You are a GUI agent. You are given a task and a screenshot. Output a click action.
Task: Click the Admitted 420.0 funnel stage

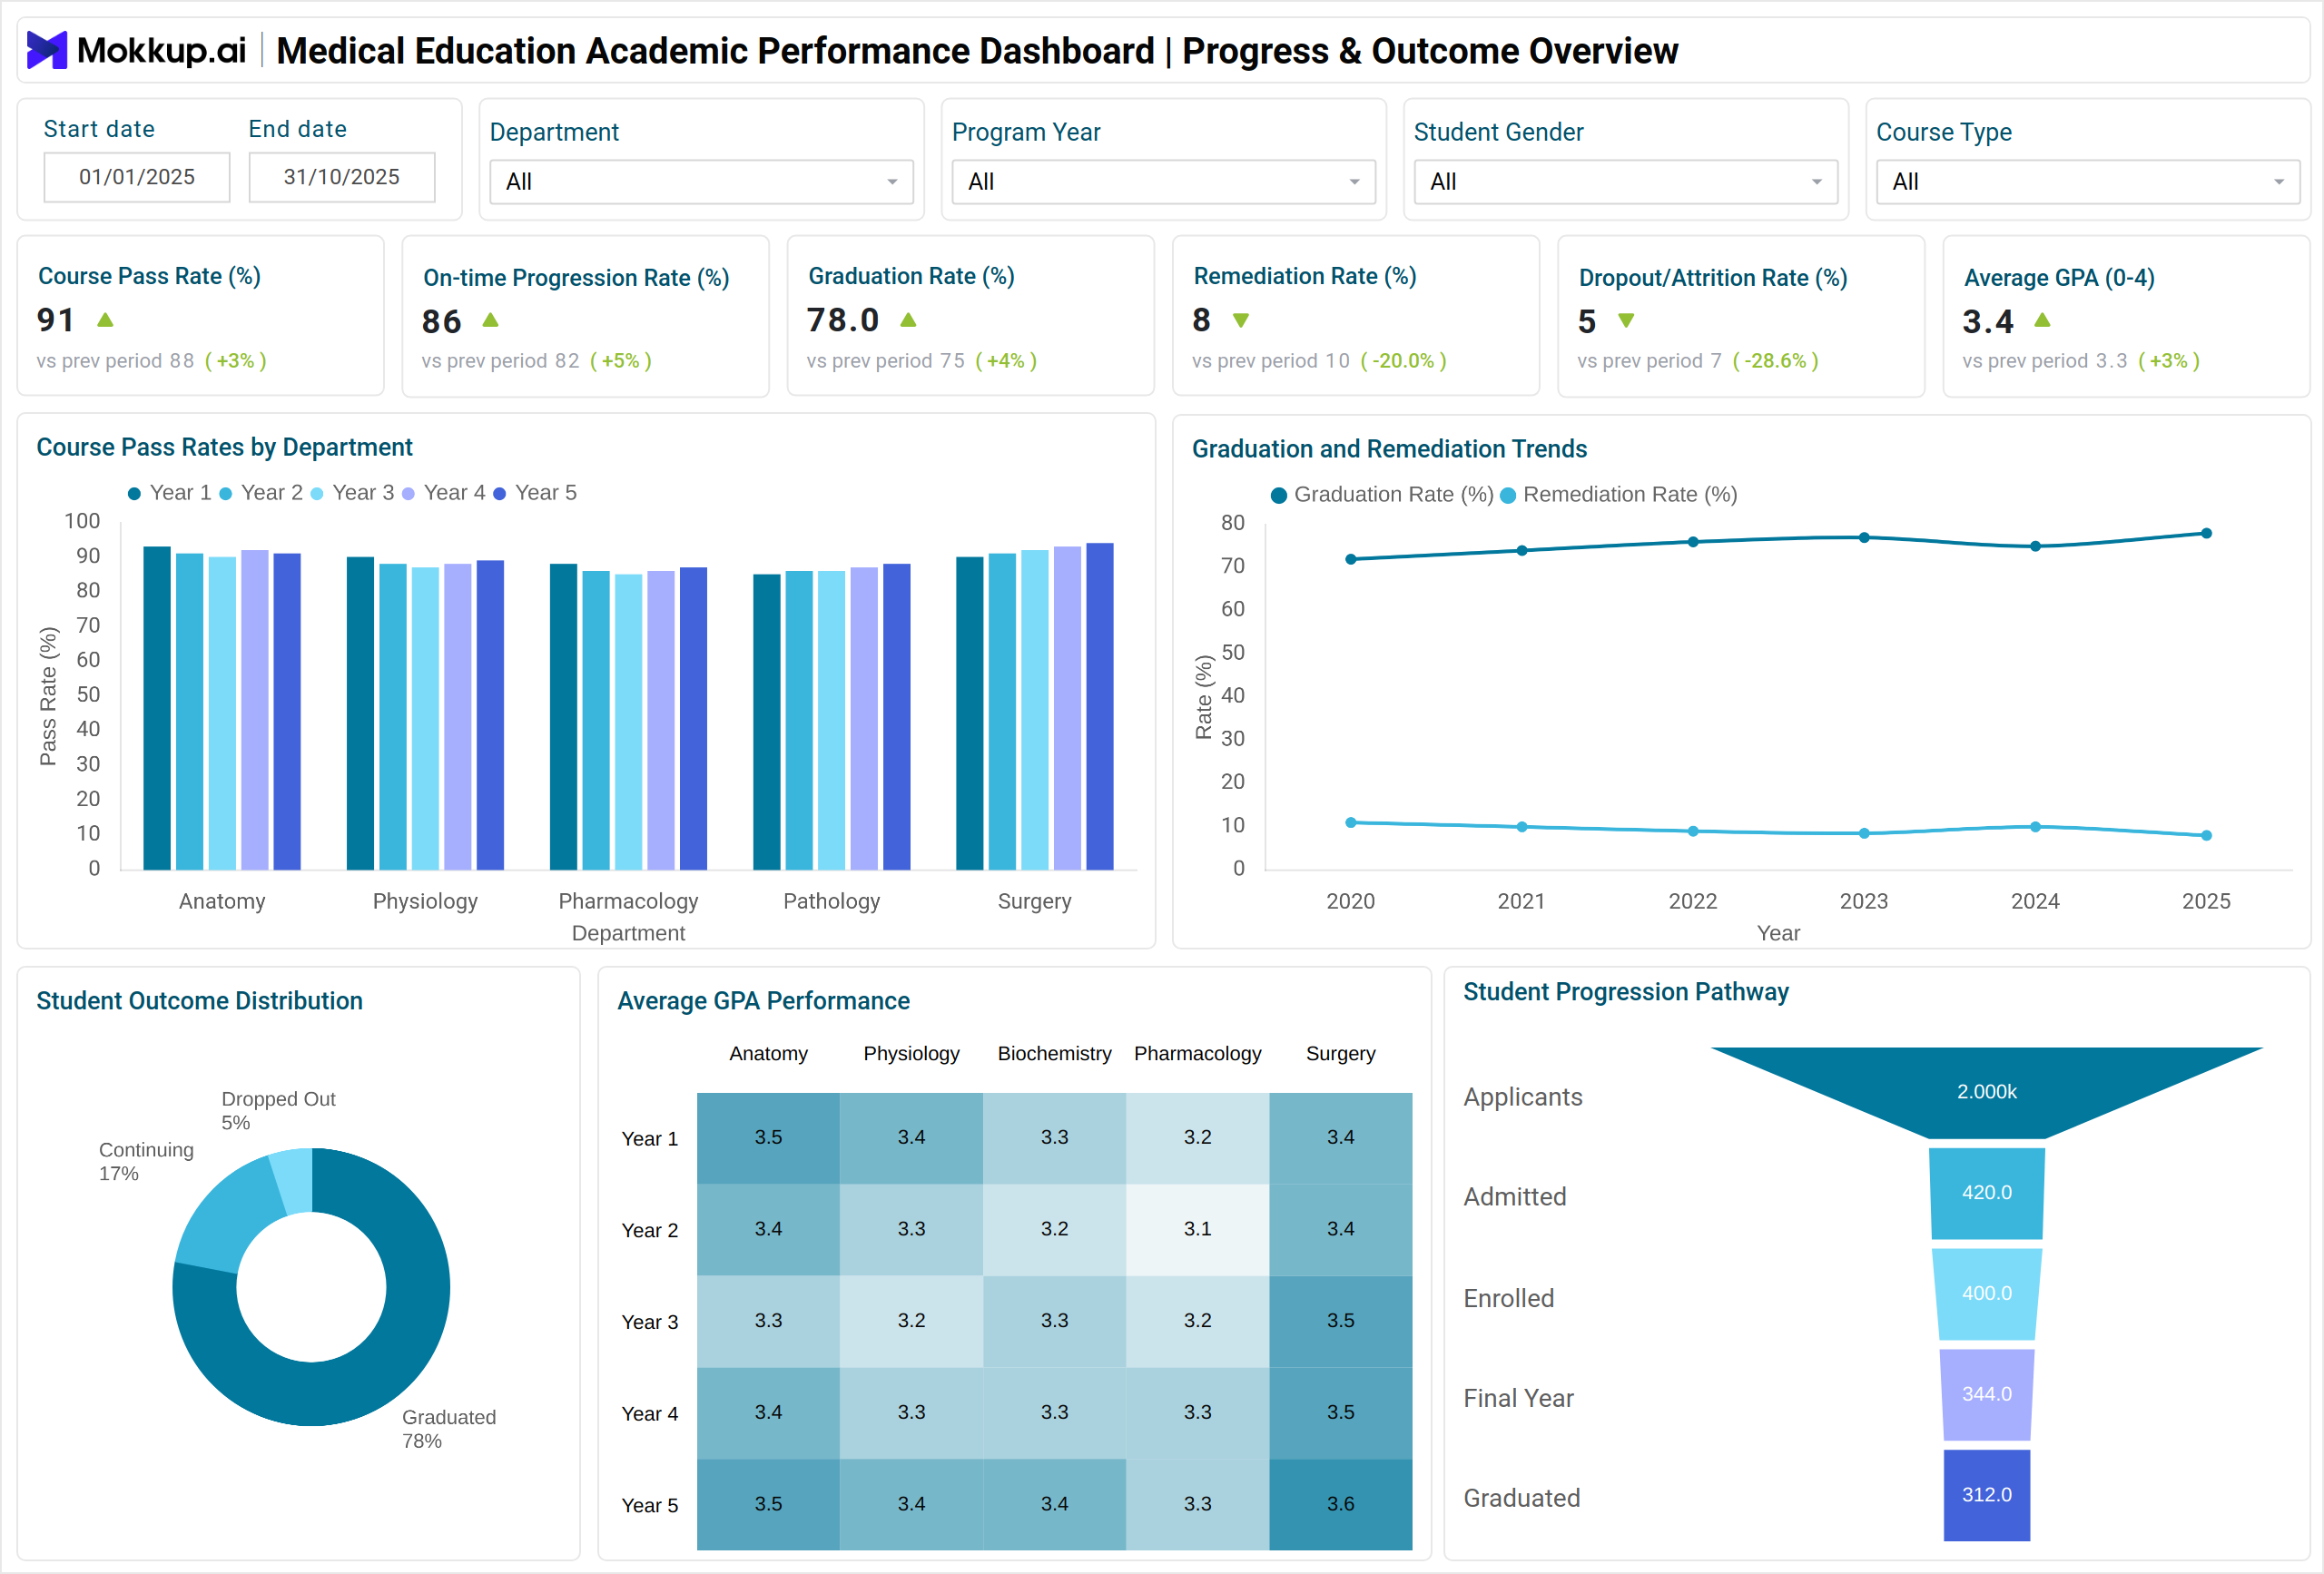[1986, 1193]
